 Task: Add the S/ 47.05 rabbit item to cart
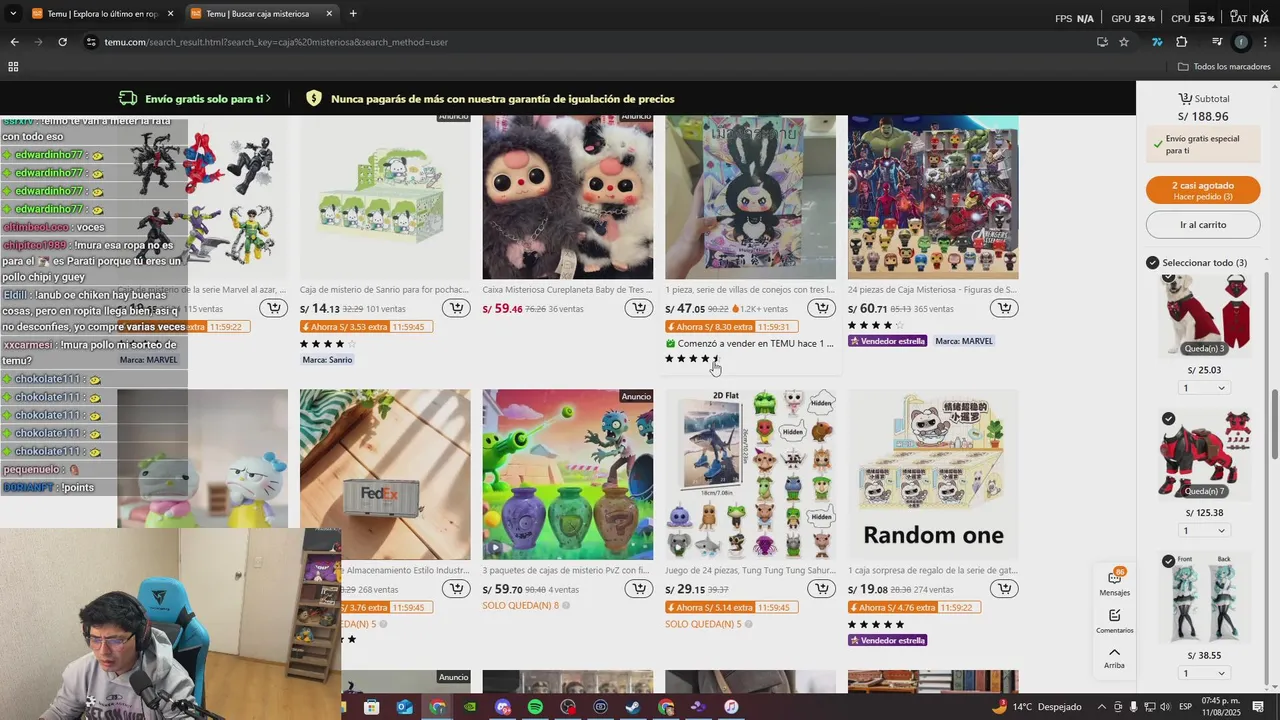tap(821, 308)
